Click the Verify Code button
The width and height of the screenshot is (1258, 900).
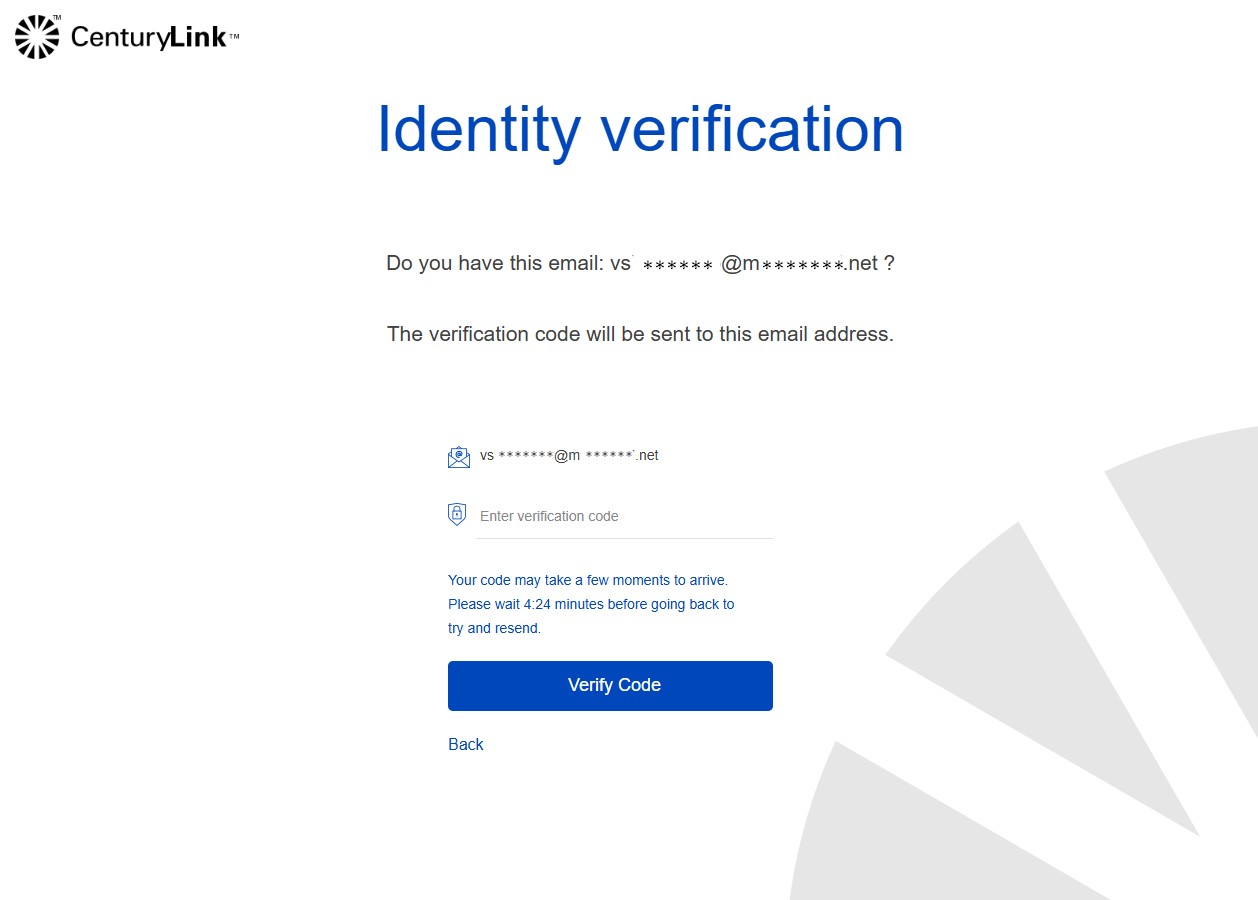pyautogui.click(x=610, y=686)
